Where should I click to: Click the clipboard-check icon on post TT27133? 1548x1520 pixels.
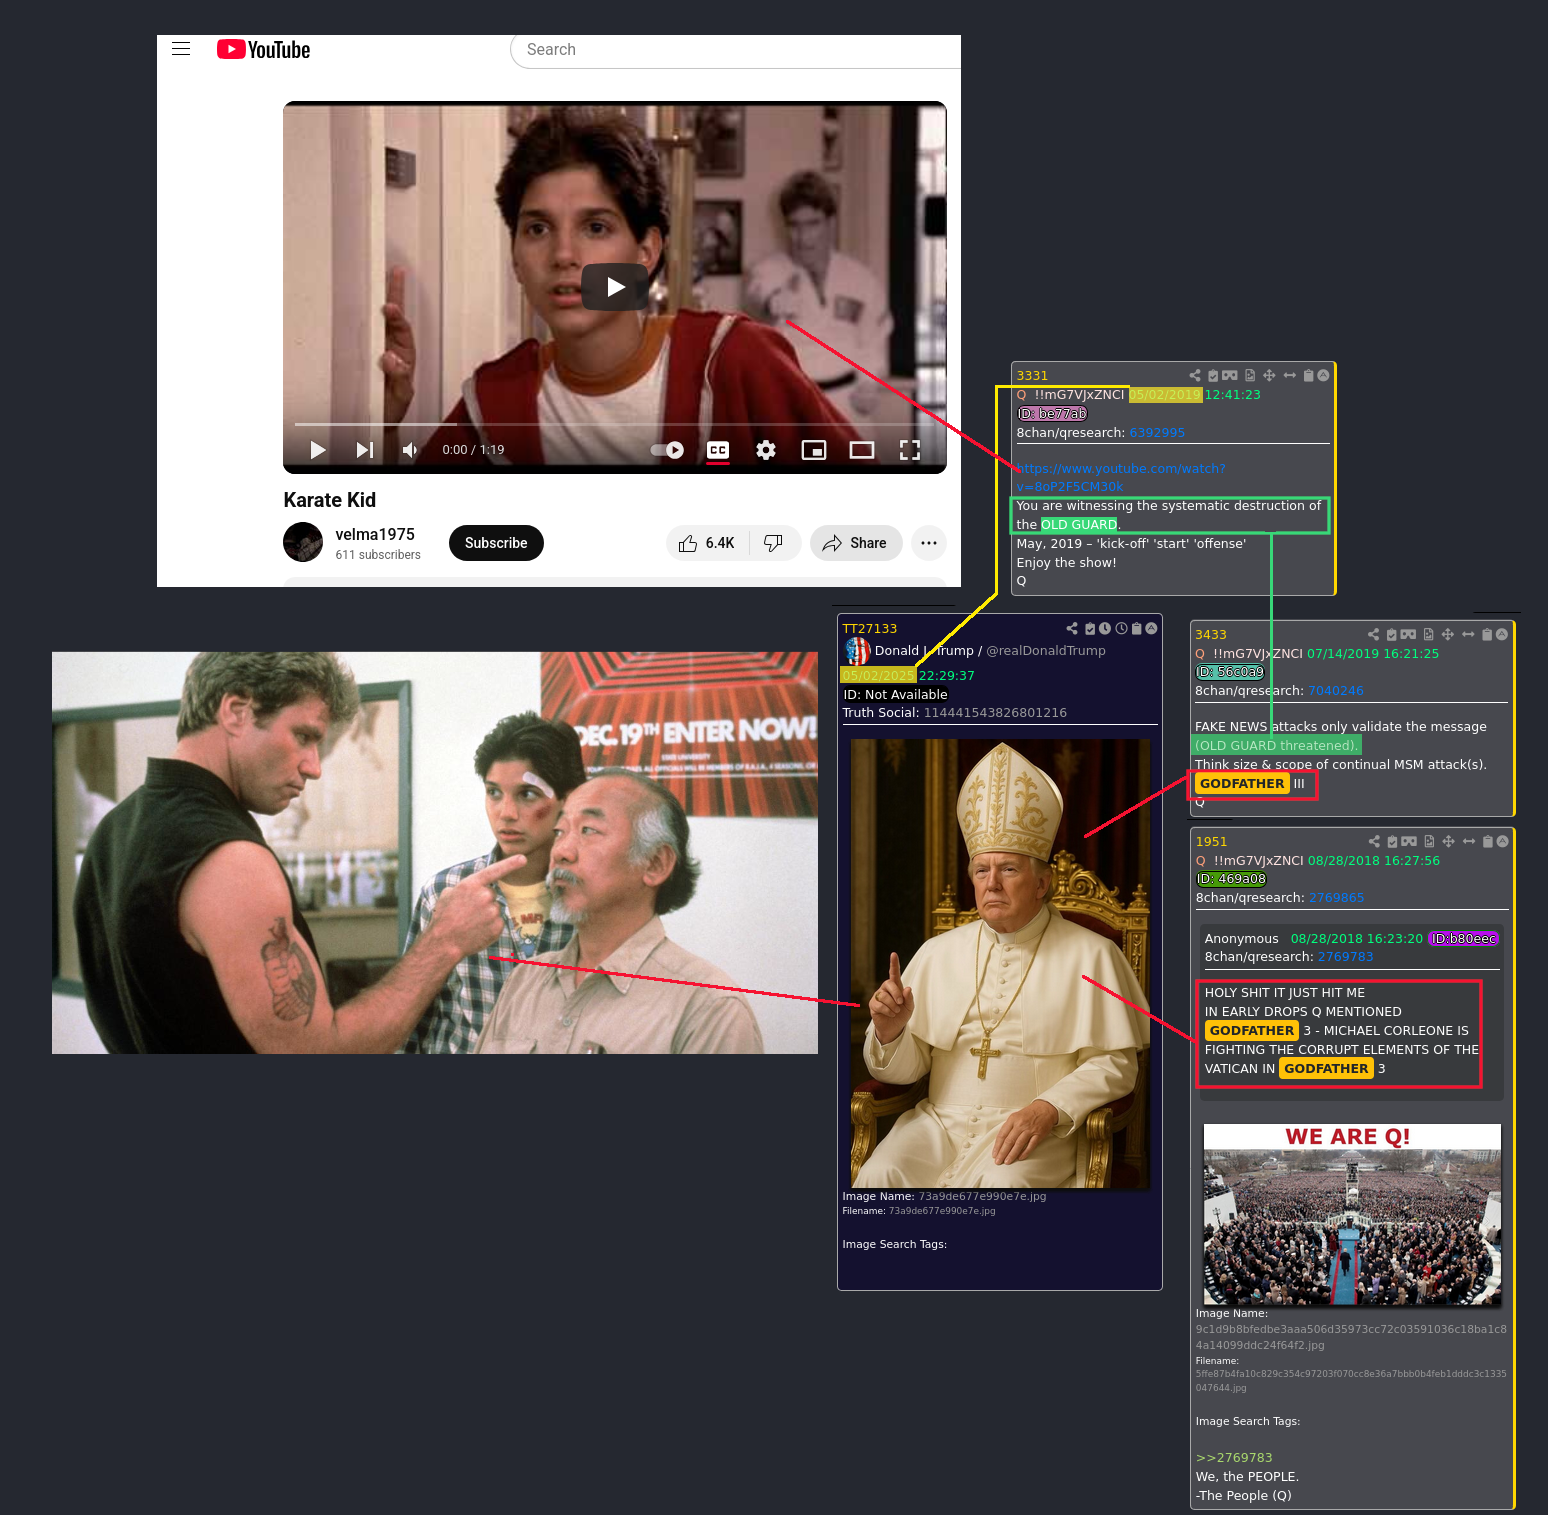(1090, 628)
